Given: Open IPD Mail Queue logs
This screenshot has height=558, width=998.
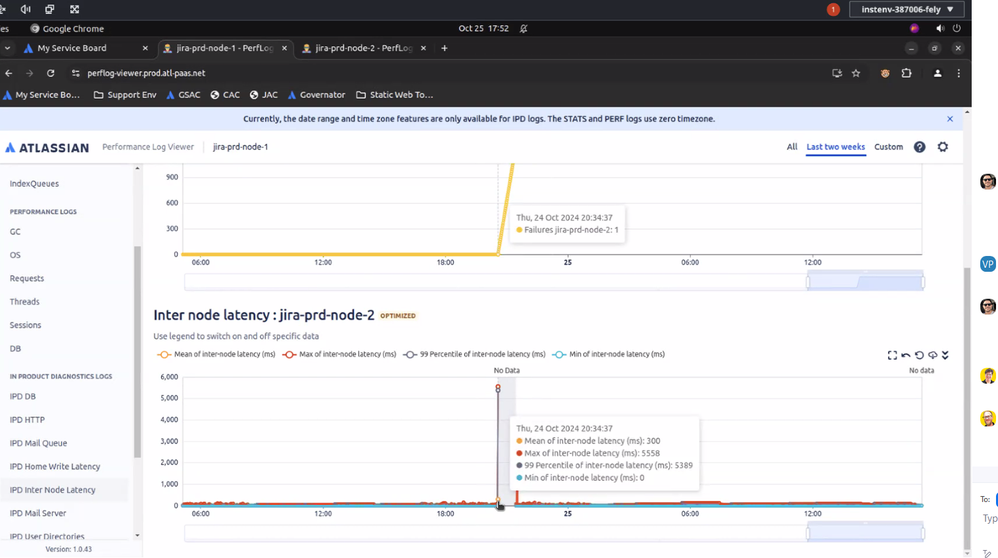Looking at the screenshot, I should click(38, 443).
